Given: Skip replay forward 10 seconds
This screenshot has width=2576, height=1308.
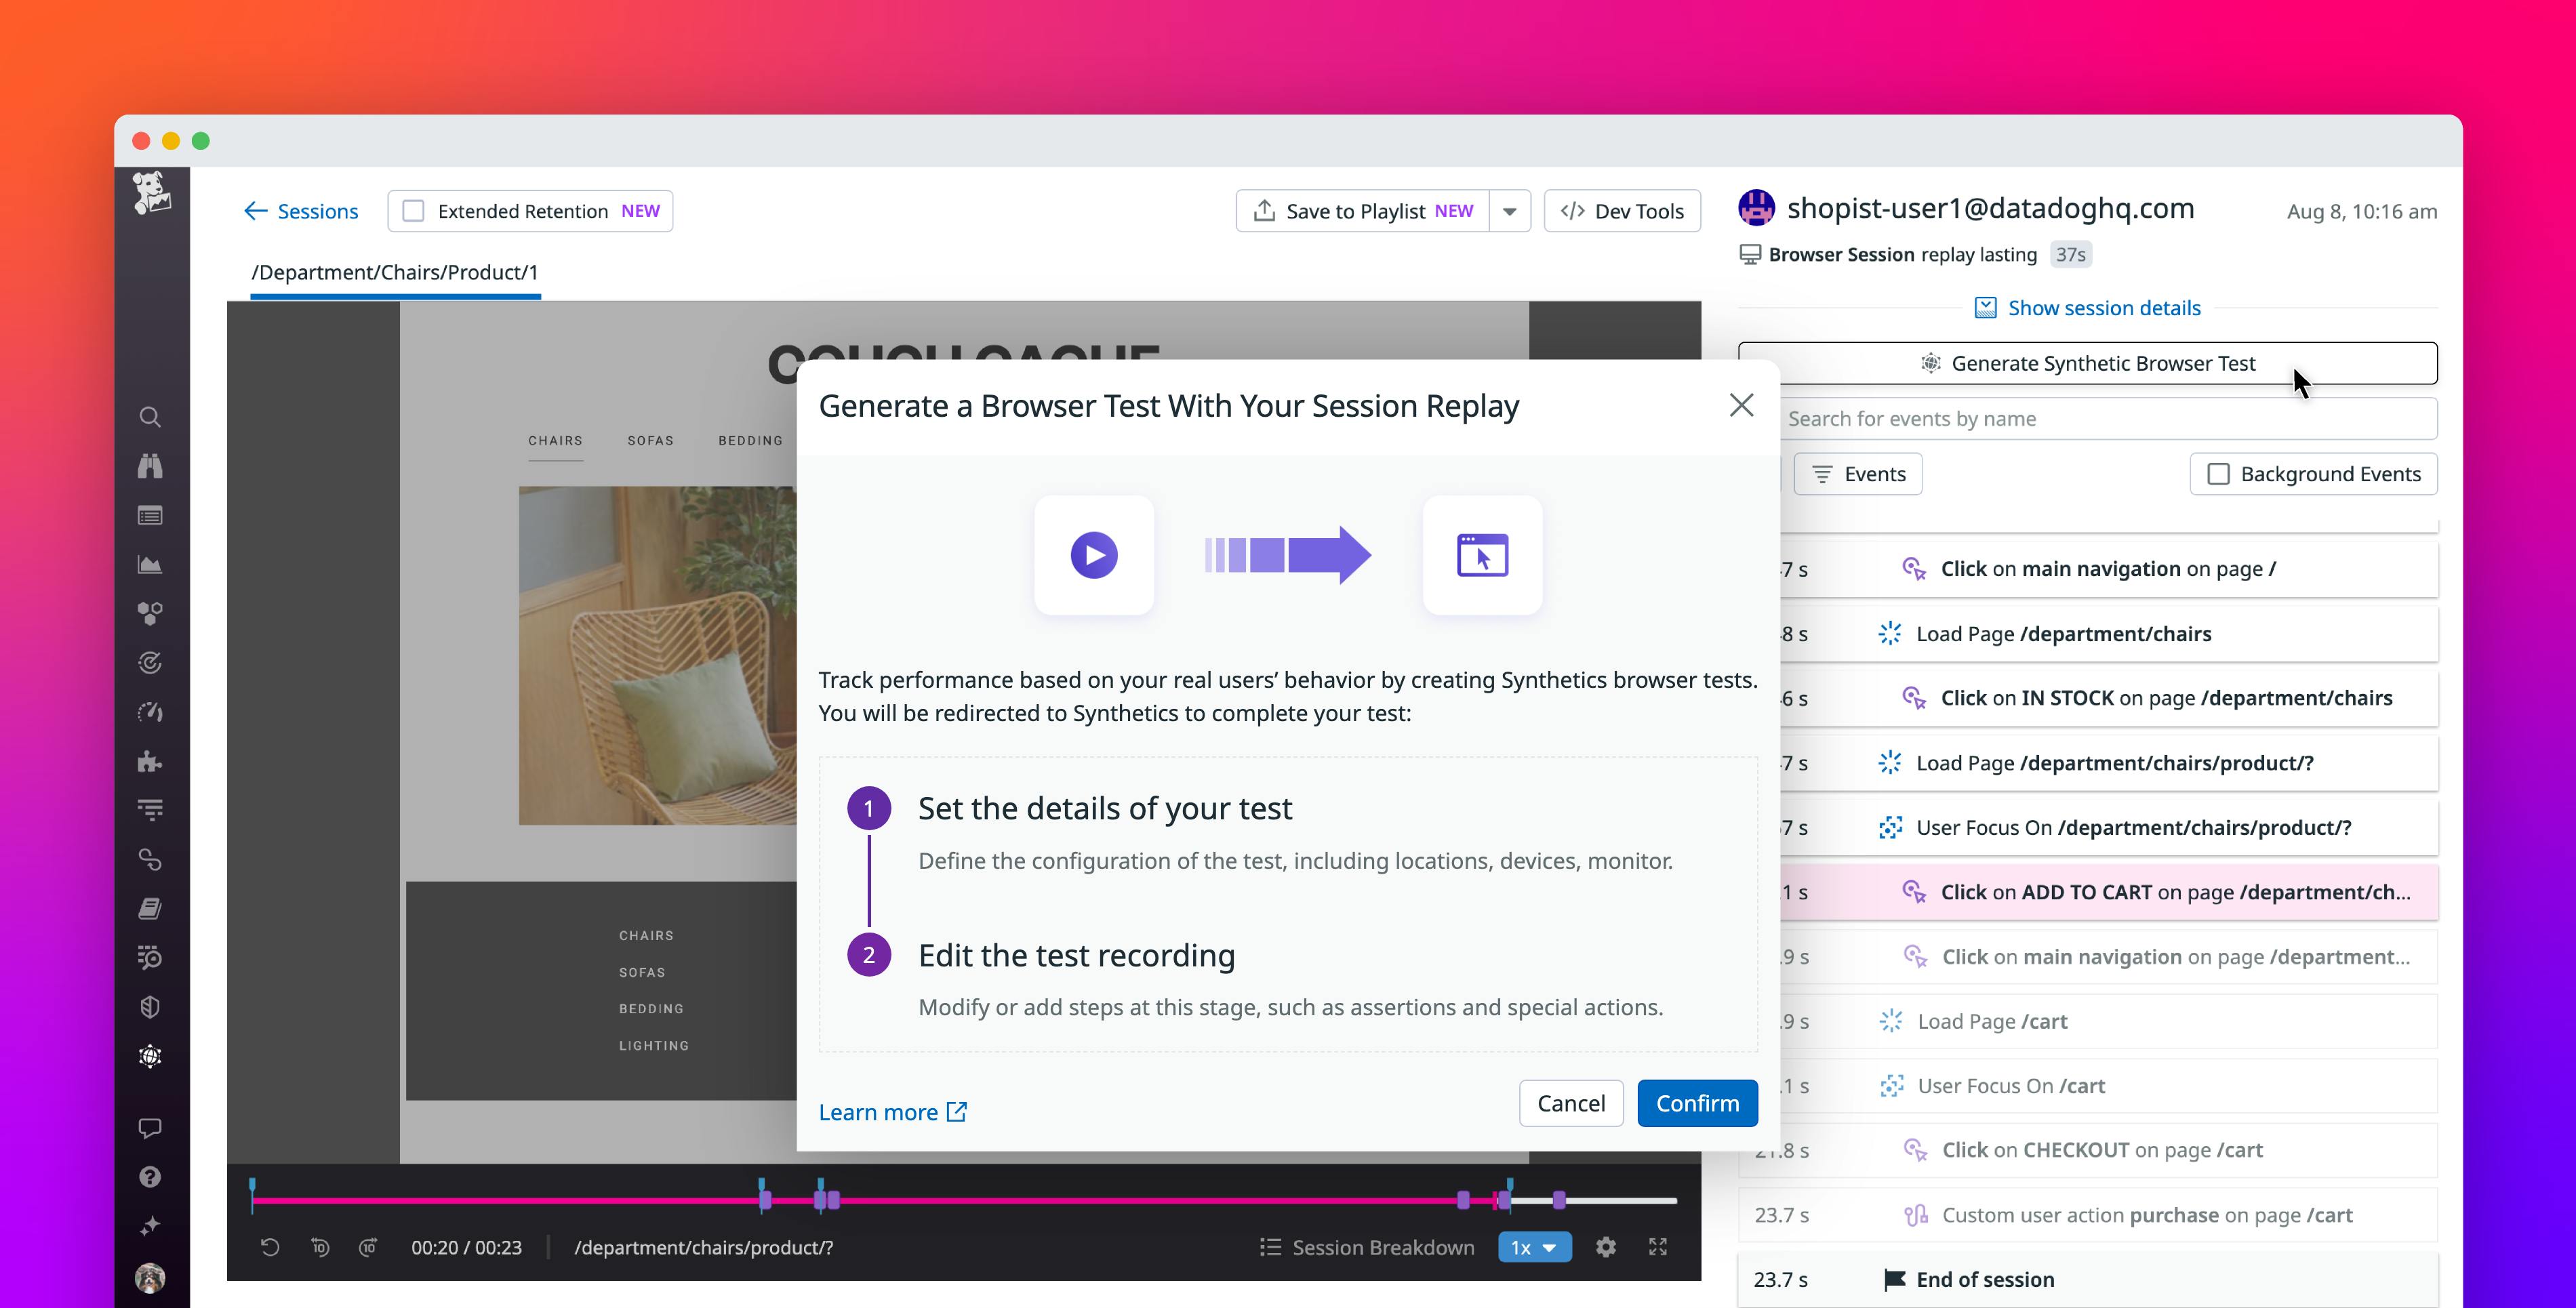Looking at the screenshot, I should click(368, 1247).
